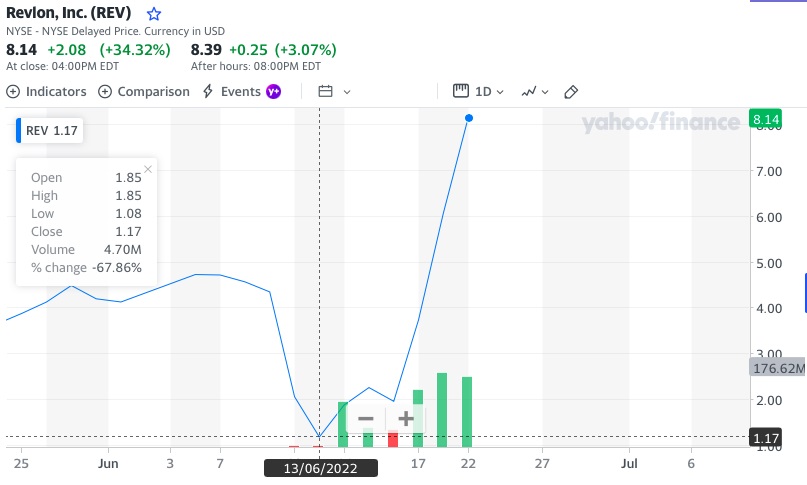Select the draw pencil tool
Screen dimensions: 807x485
pos(571,92)
